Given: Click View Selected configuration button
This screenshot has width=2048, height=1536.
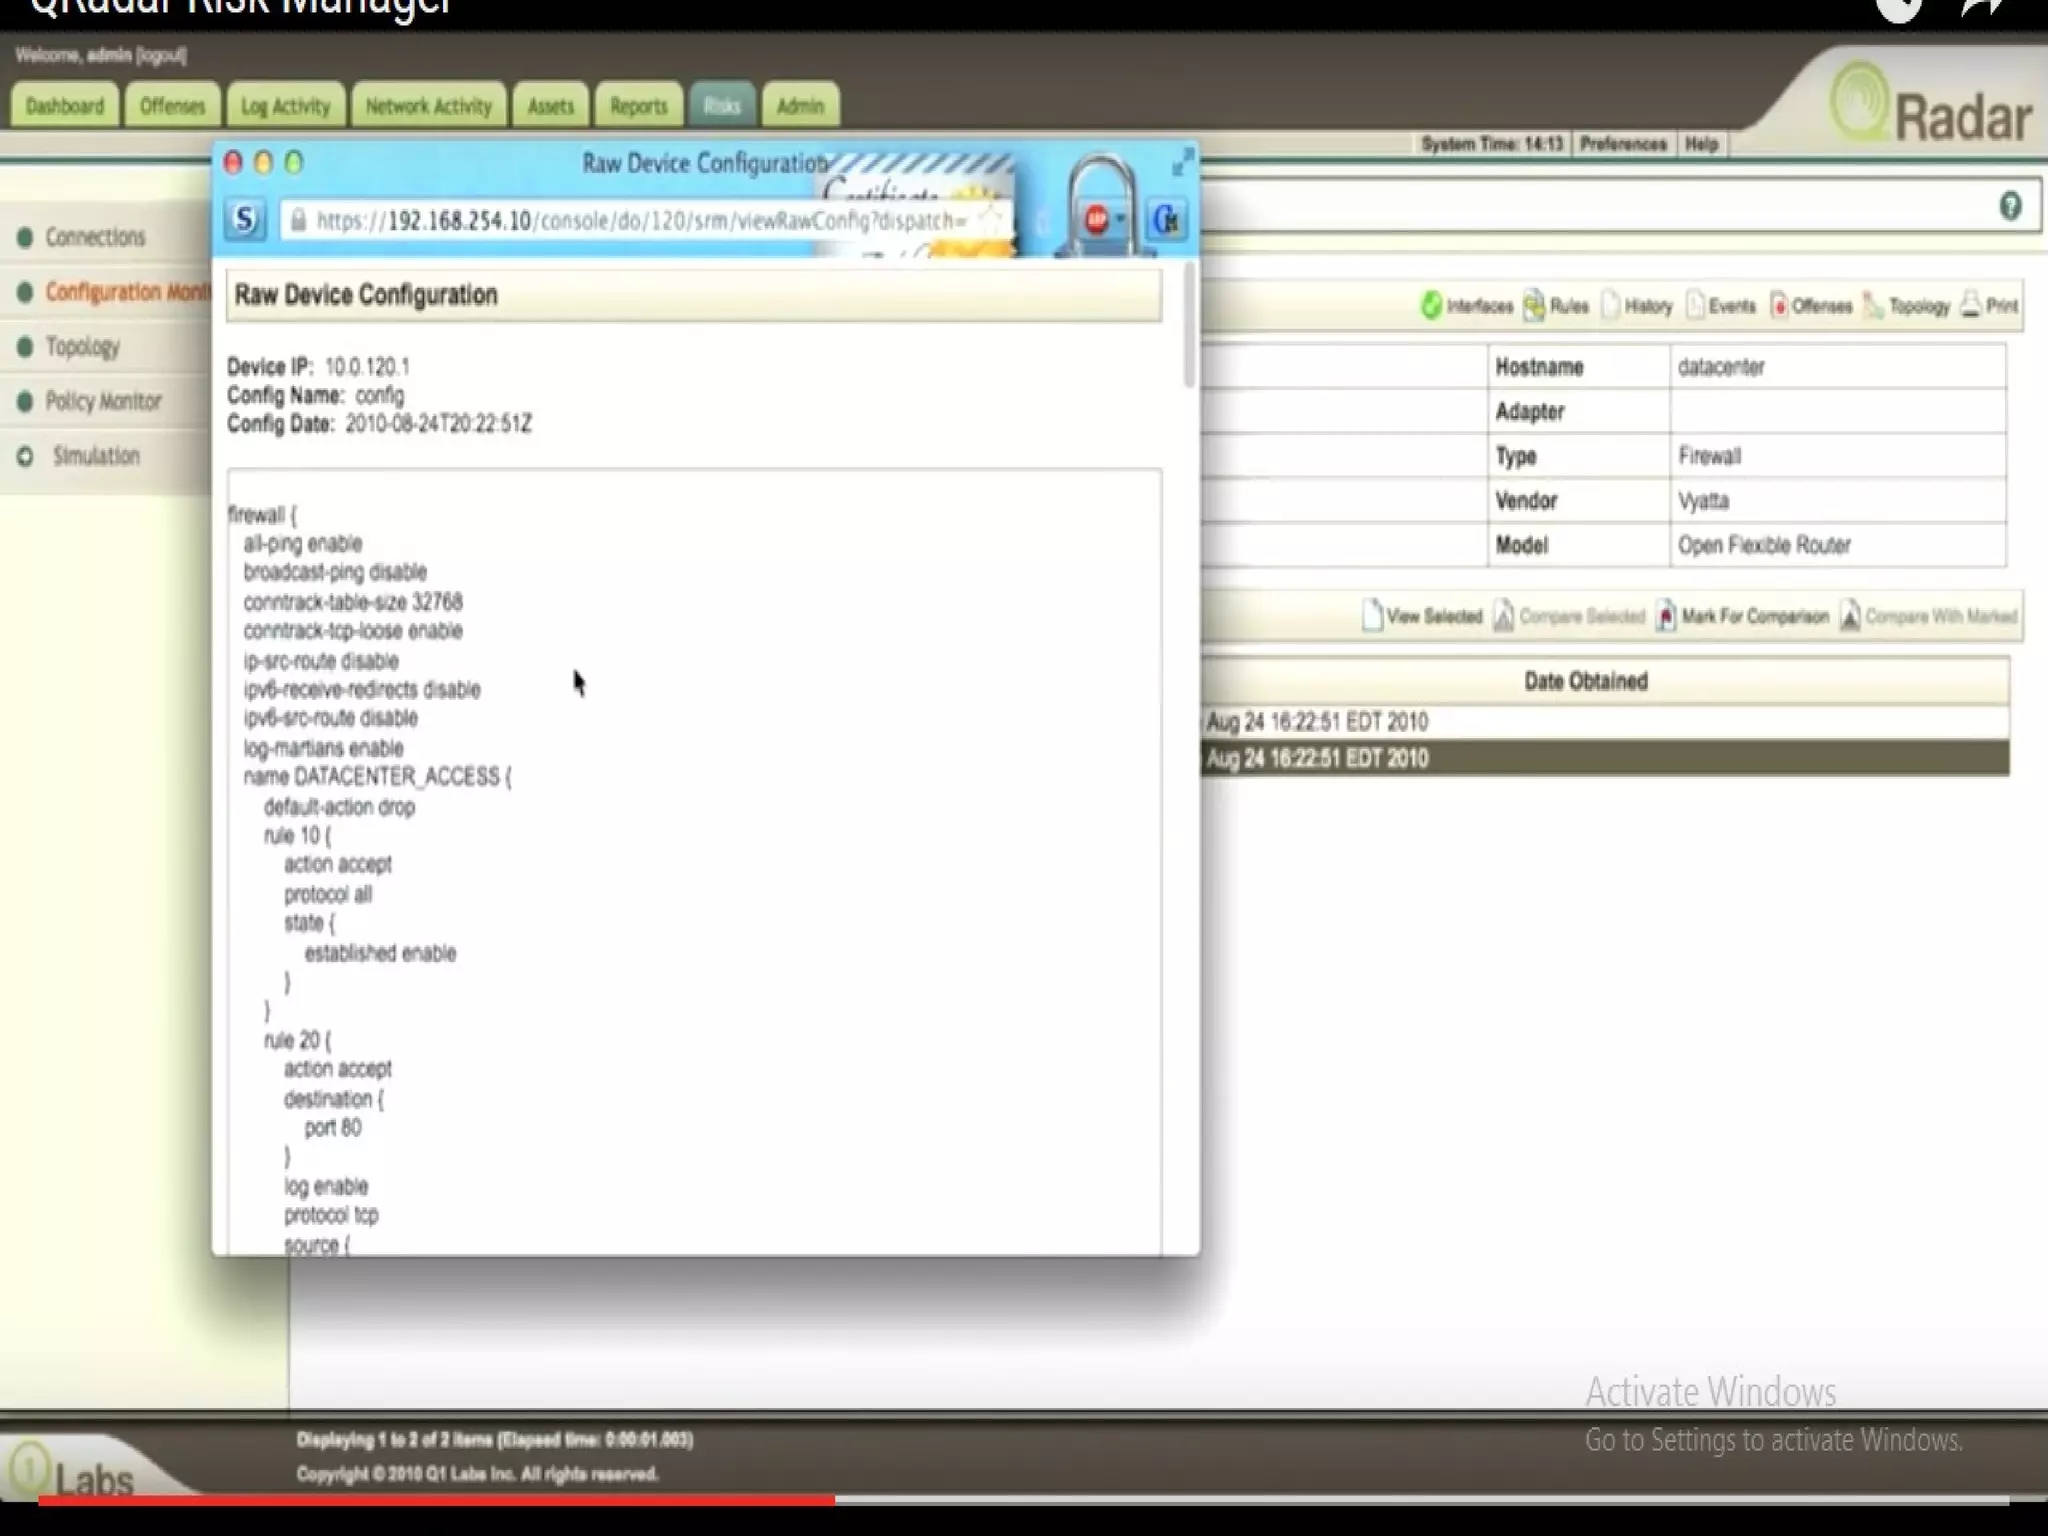Looking at the screenshot, I should point(1422,616).
